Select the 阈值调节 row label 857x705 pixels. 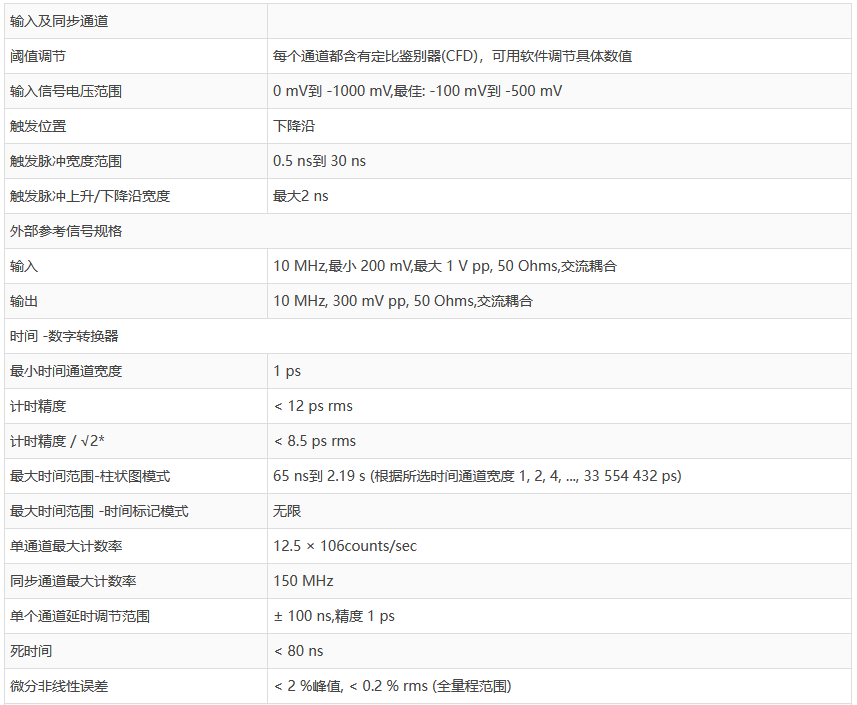[x=38, y=56]
